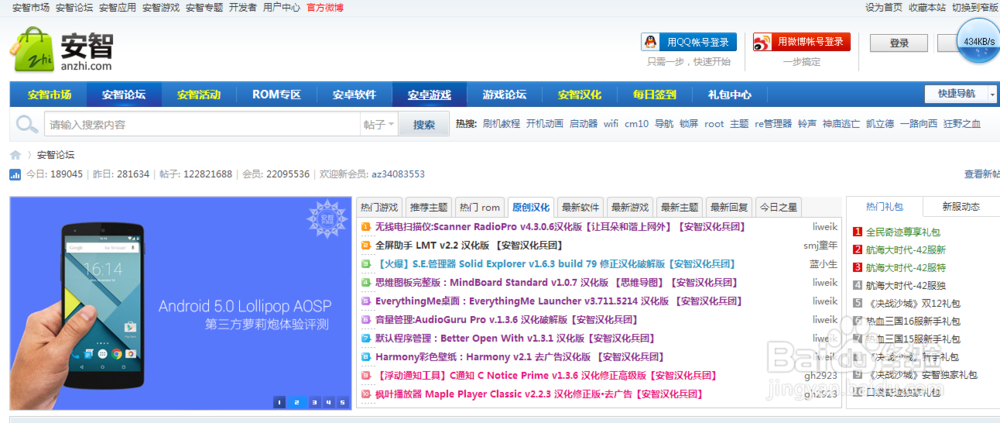Select banner slide indicator 2
Viewport: 1000px width, 423px height.
click(x=297, y=402)
